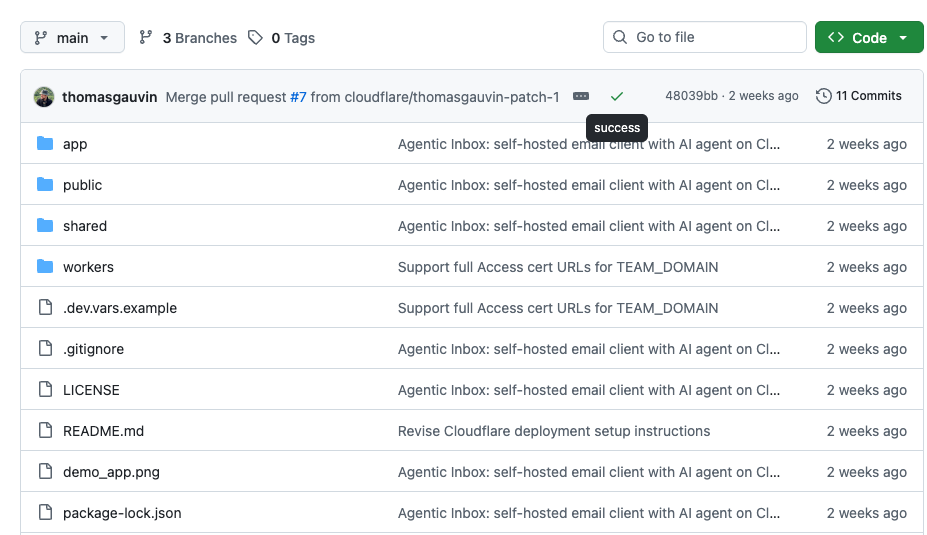This screenshot has width=927, height=535.
Task: Open the green Code dropdown button
Action: click(x=869, y=37)
